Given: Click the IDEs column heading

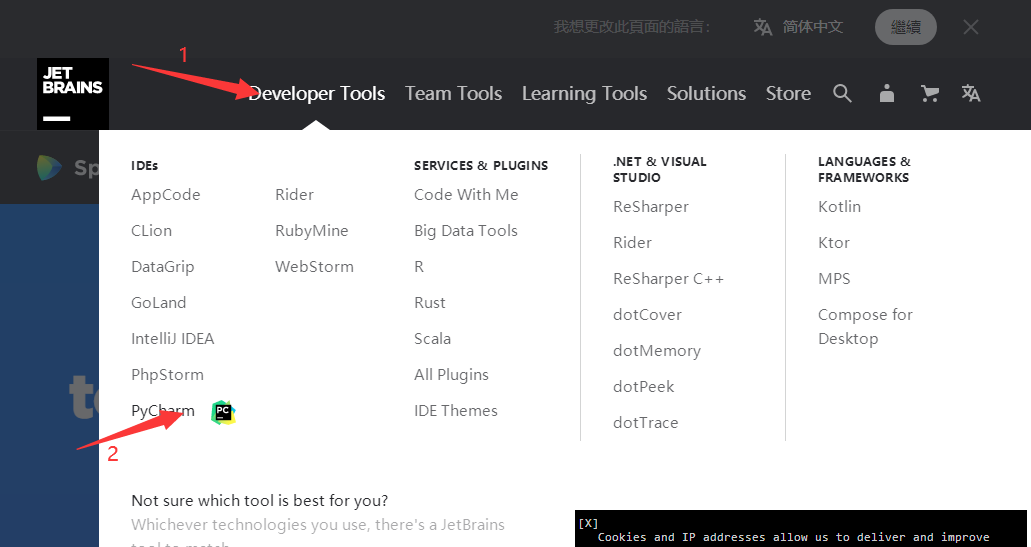Looking at the screenshot, I should [145, 166].
